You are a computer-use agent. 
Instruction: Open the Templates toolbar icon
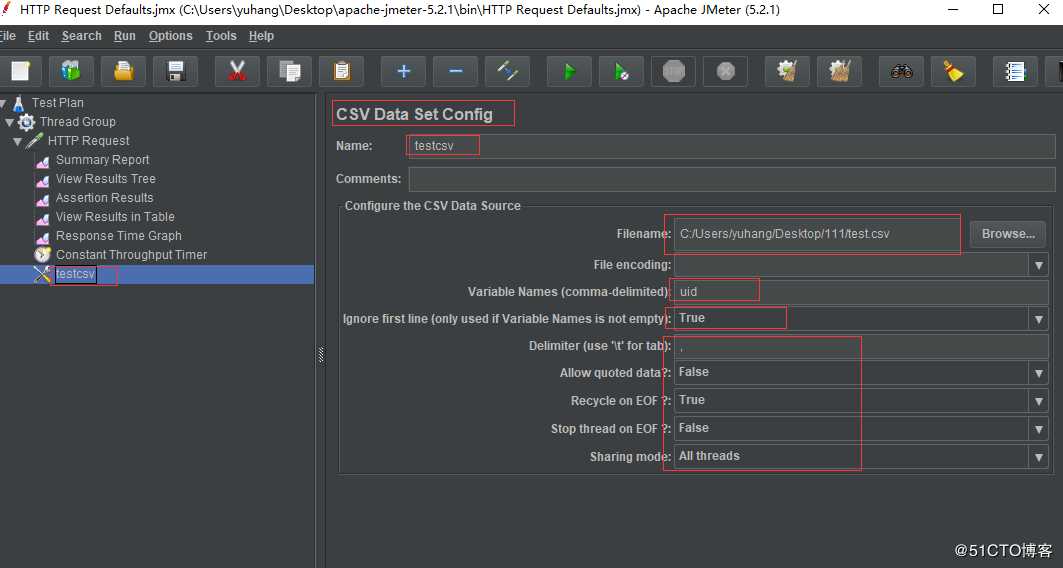pyautogui.click(x=71, y=71)
